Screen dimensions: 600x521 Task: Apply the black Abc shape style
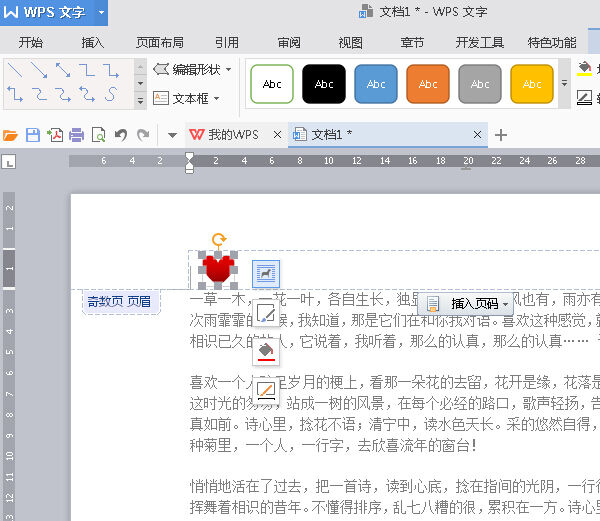(x=324, y=85)
